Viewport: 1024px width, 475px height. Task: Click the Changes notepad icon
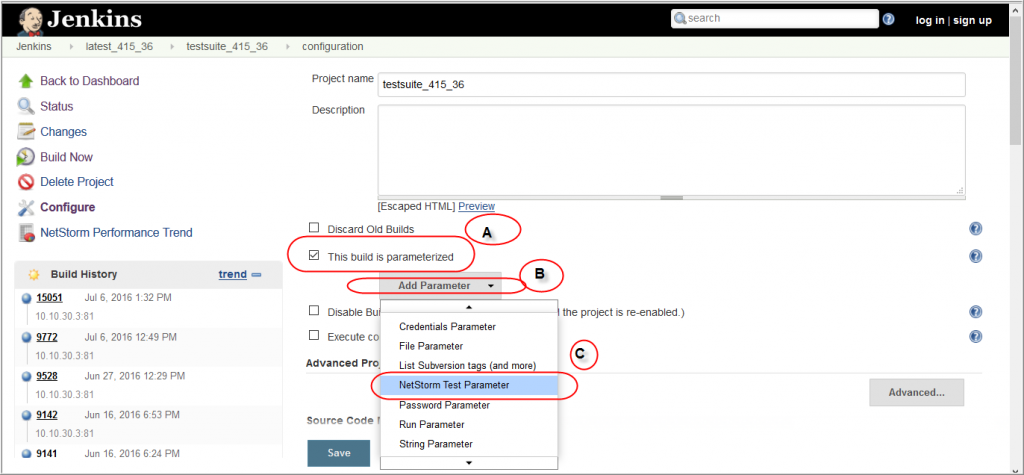25,132
